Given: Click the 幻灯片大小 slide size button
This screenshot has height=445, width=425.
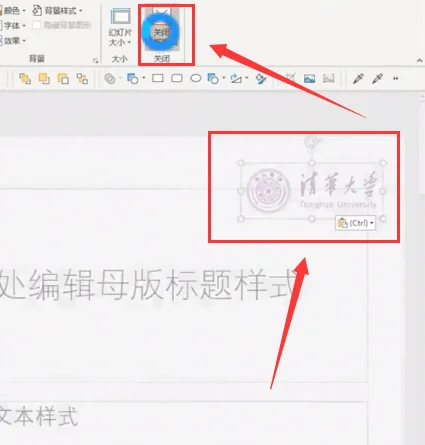Looking at the screenshot, I should point(120,27).
